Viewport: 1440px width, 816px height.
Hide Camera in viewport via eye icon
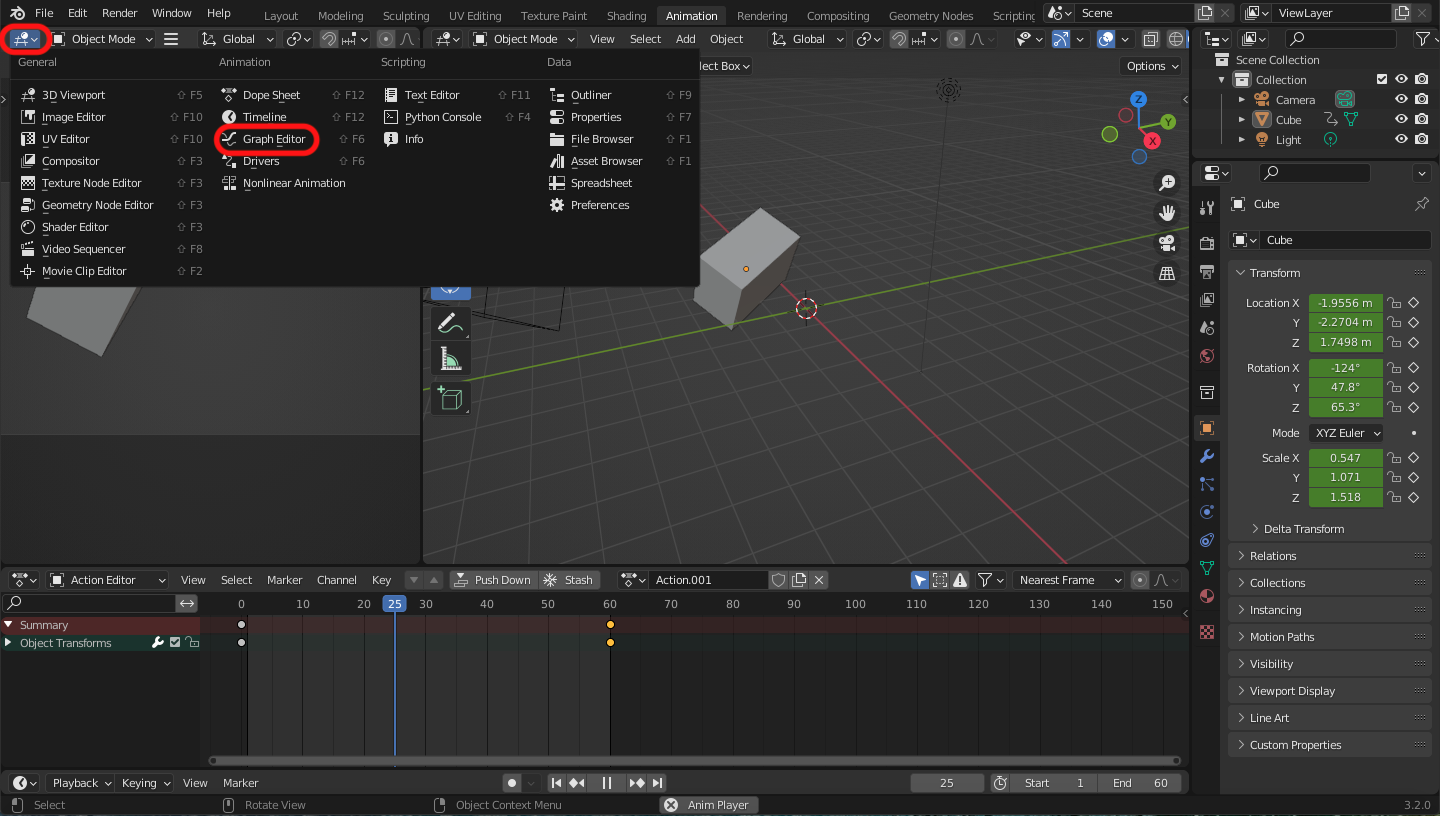point(1402,100)
